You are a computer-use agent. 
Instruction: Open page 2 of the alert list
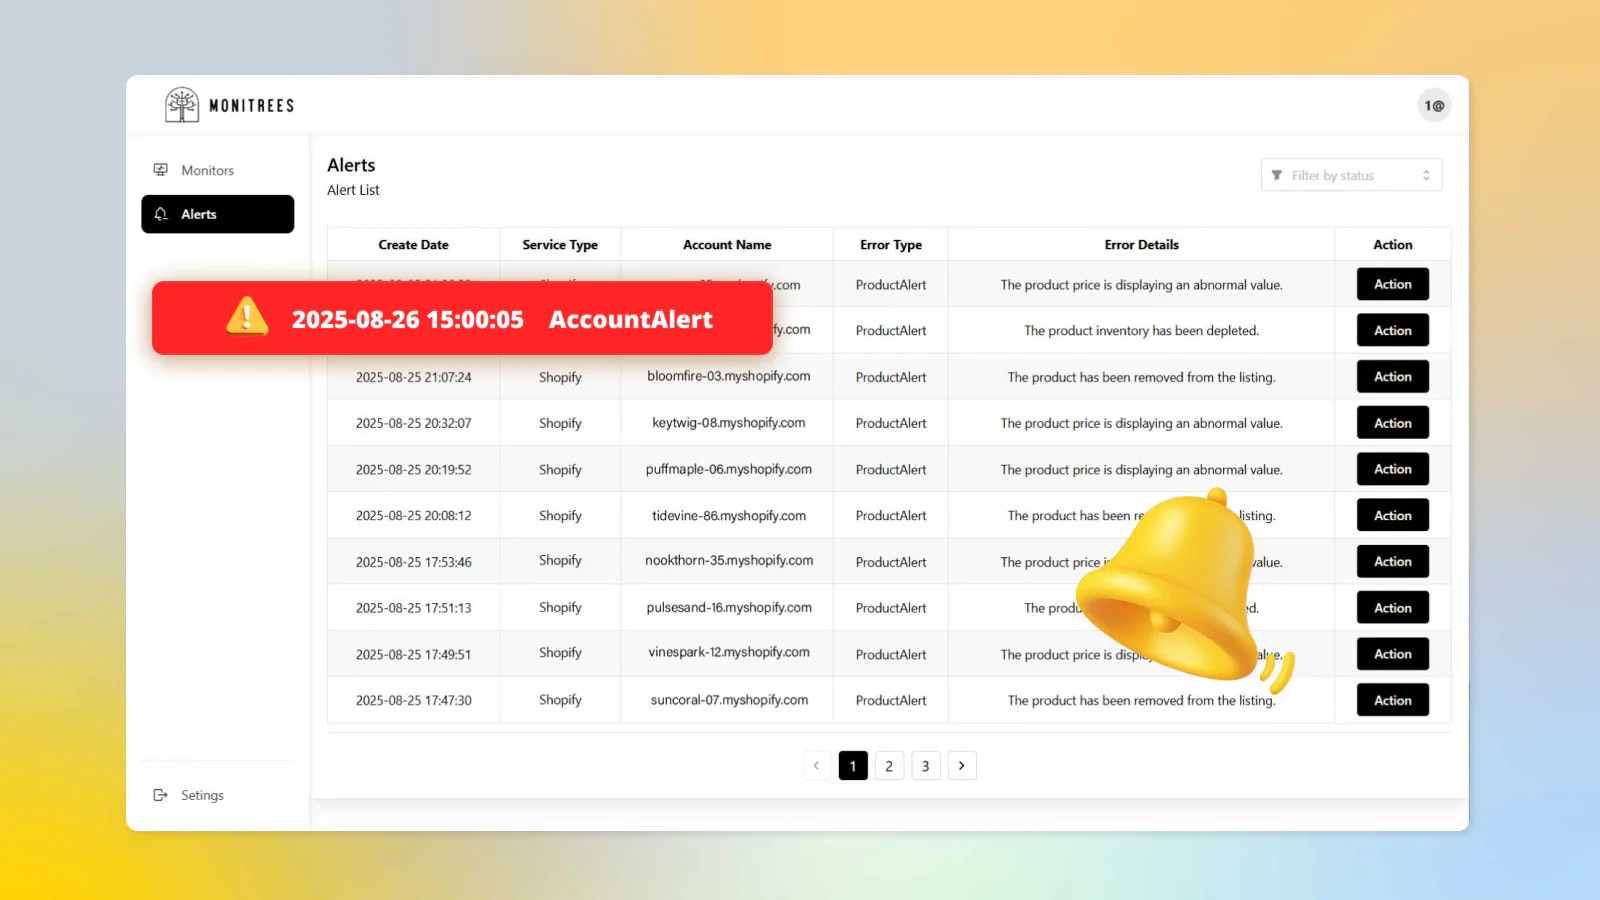(889, 765)
